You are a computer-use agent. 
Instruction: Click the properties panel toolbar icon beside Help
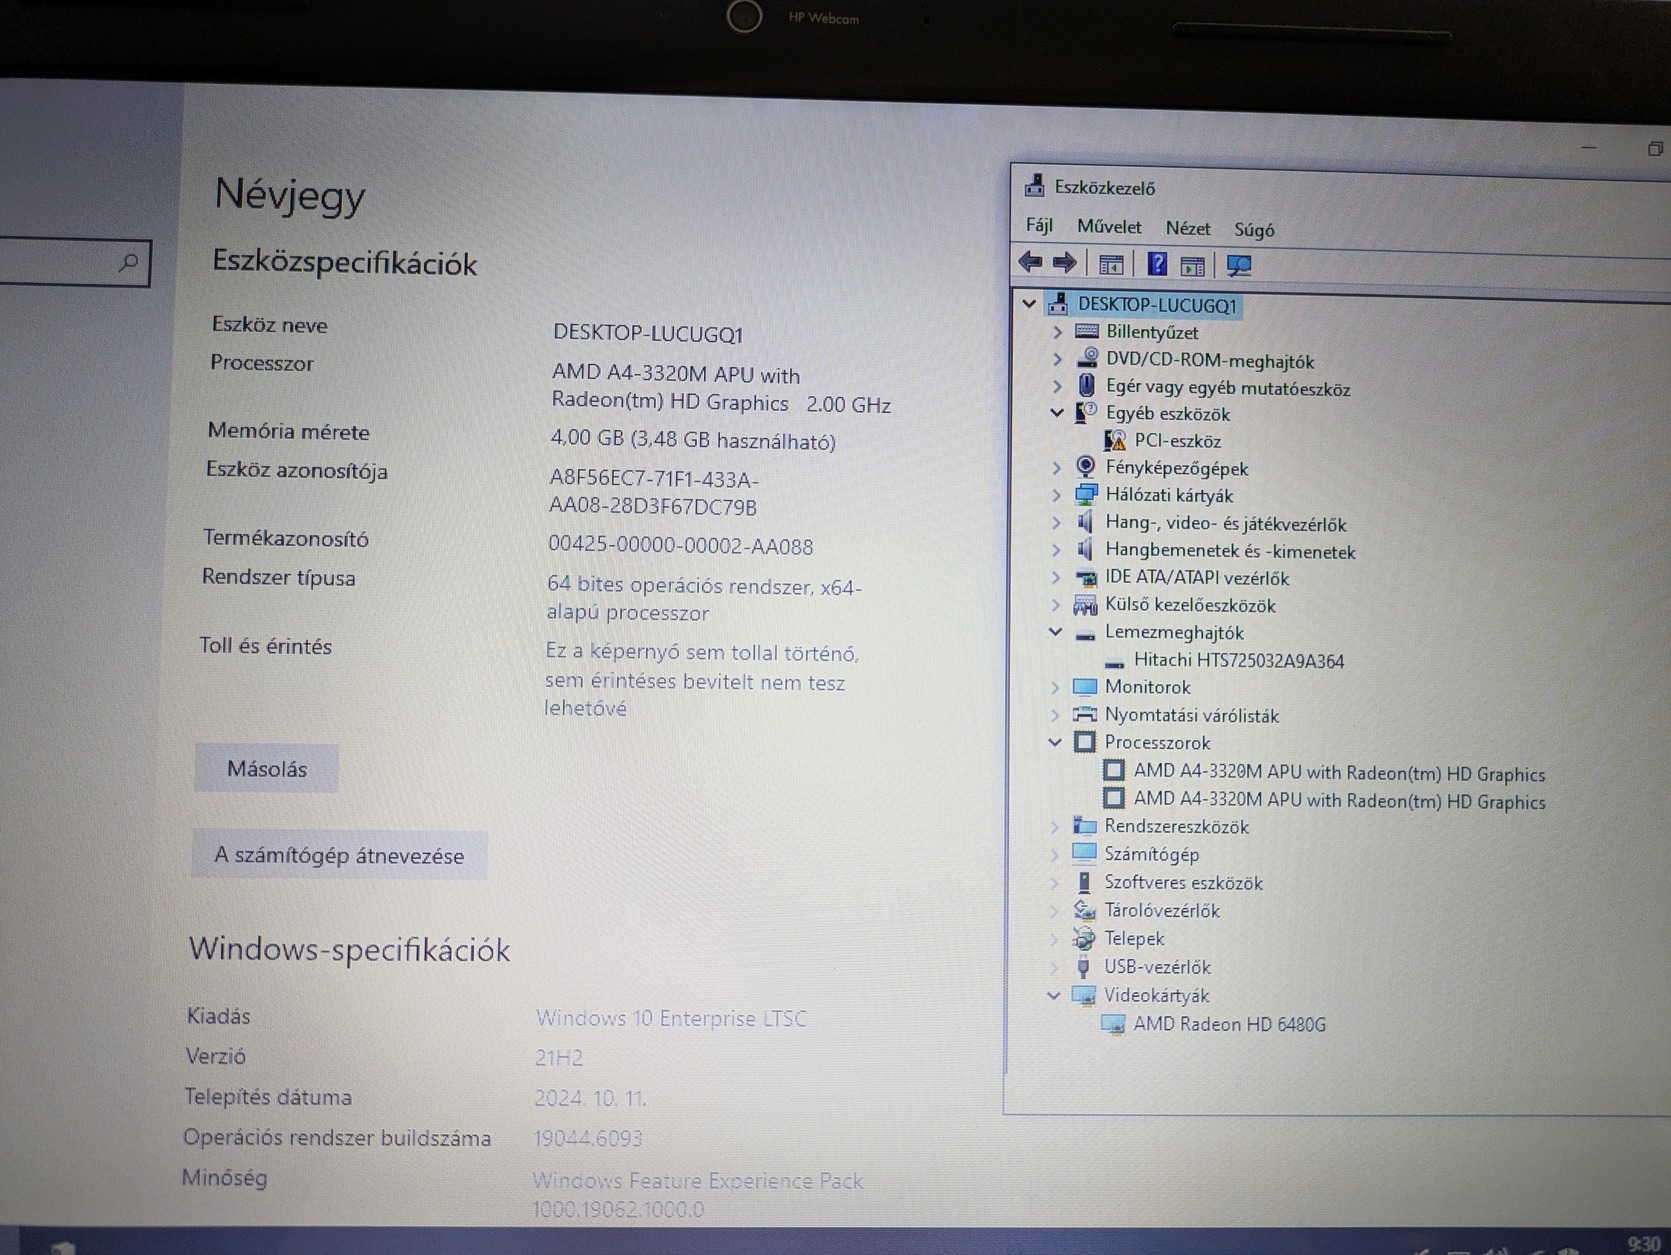pyautogui.click(x=1192, y=266)
